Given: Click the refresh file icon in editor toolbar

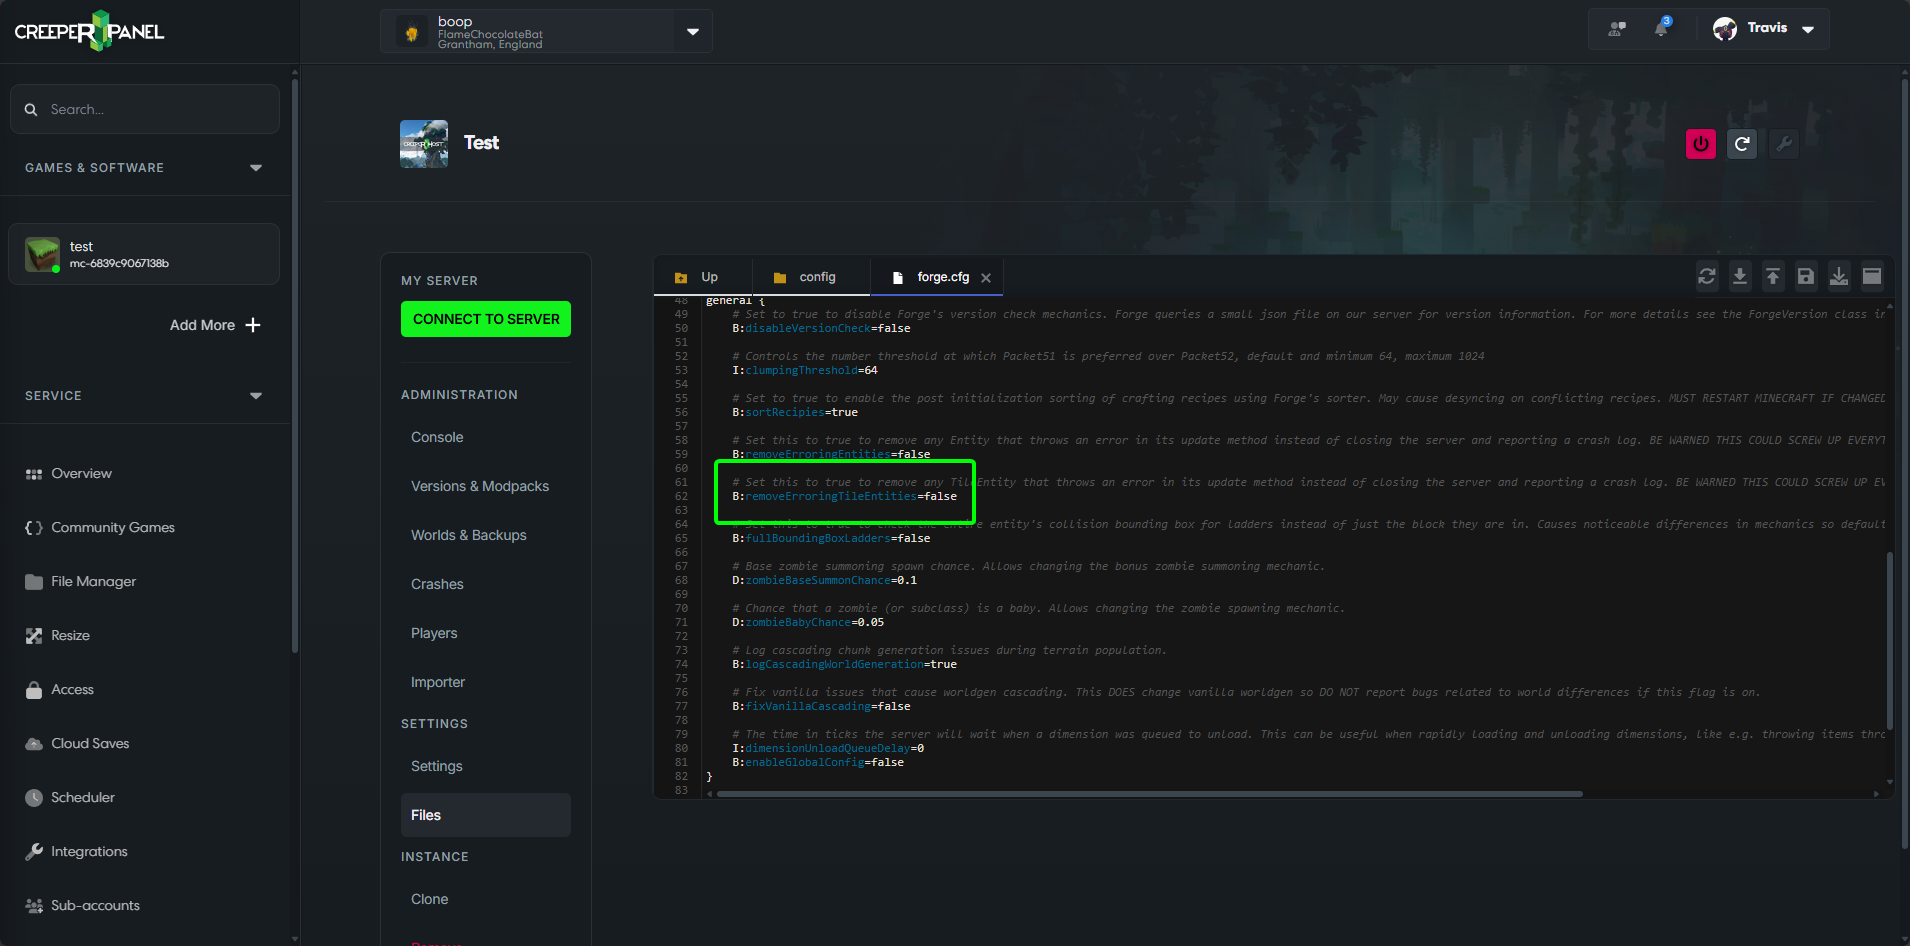Looking at the screenshot, I should [1707, 276].
